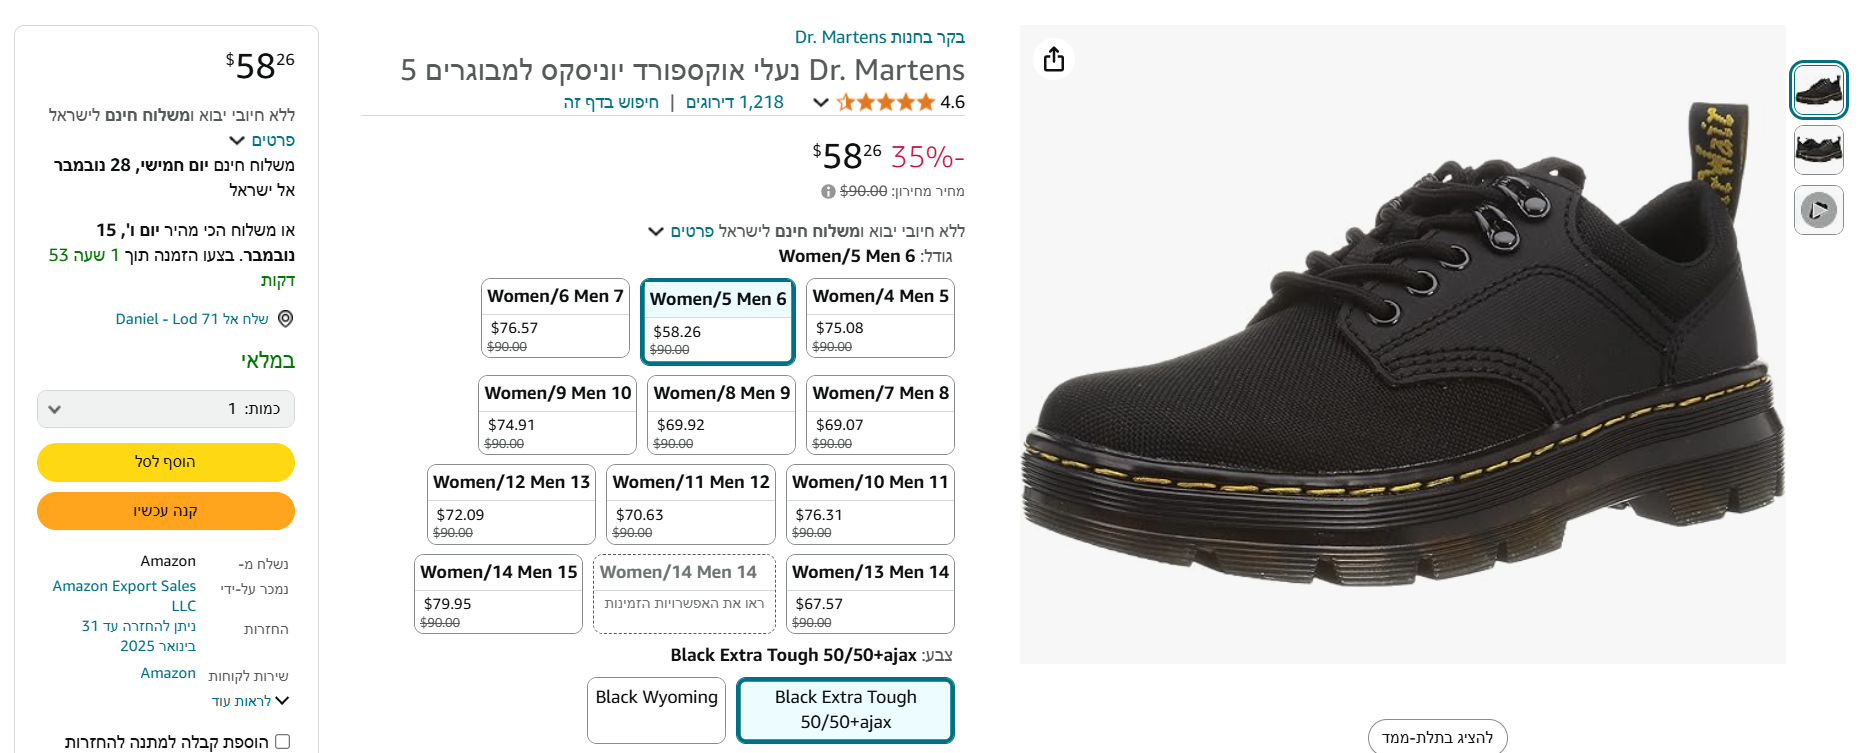Pick the Black Wyoming color option
Viewport: 1861px width, 753px height.
pos(656,710)
